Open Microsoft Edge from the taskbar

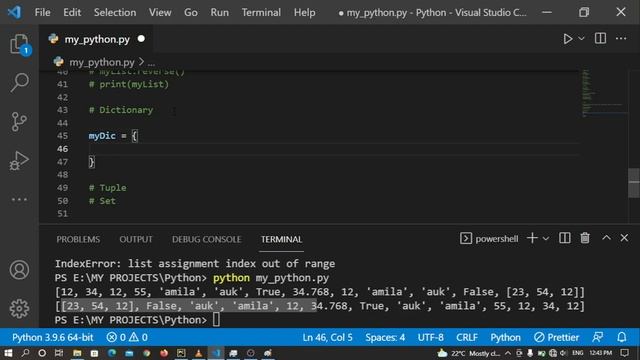tap(112, 353)
